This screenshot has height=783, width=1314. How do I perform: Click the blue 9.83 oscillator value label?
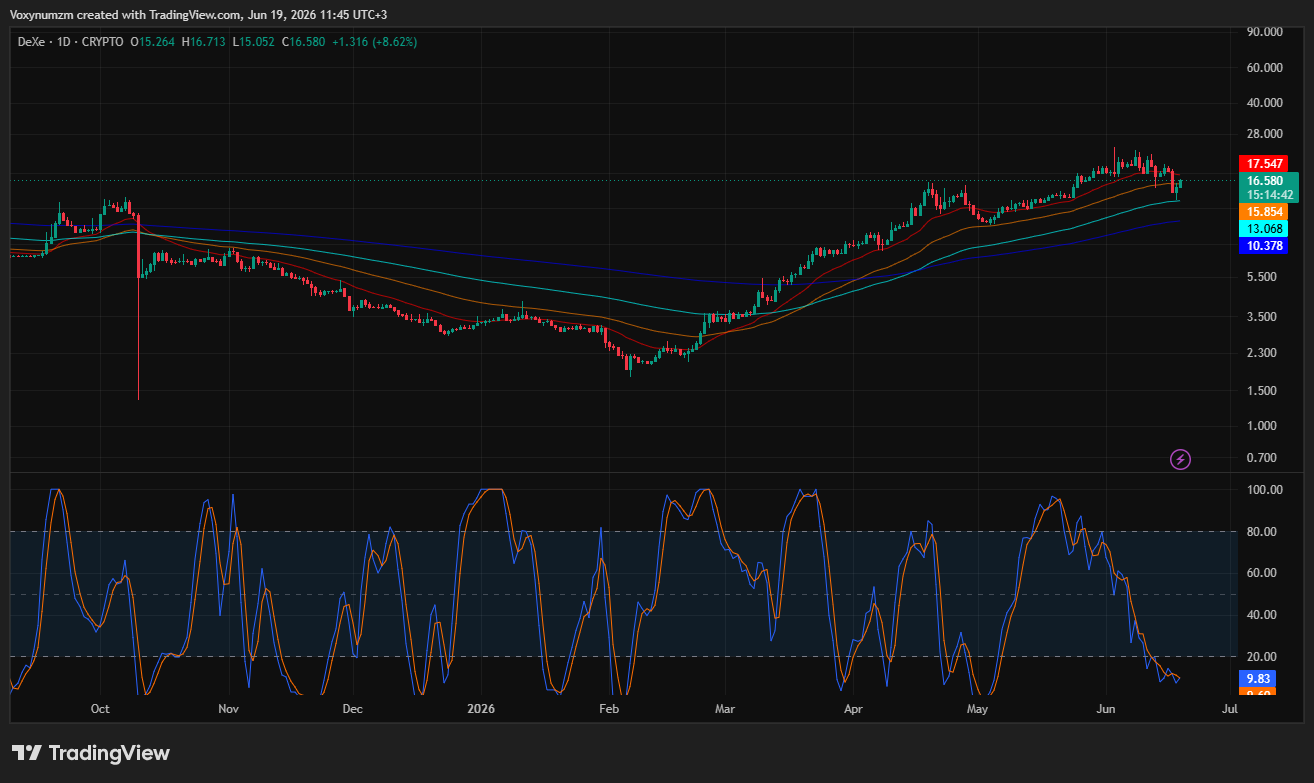[1257, 678]
